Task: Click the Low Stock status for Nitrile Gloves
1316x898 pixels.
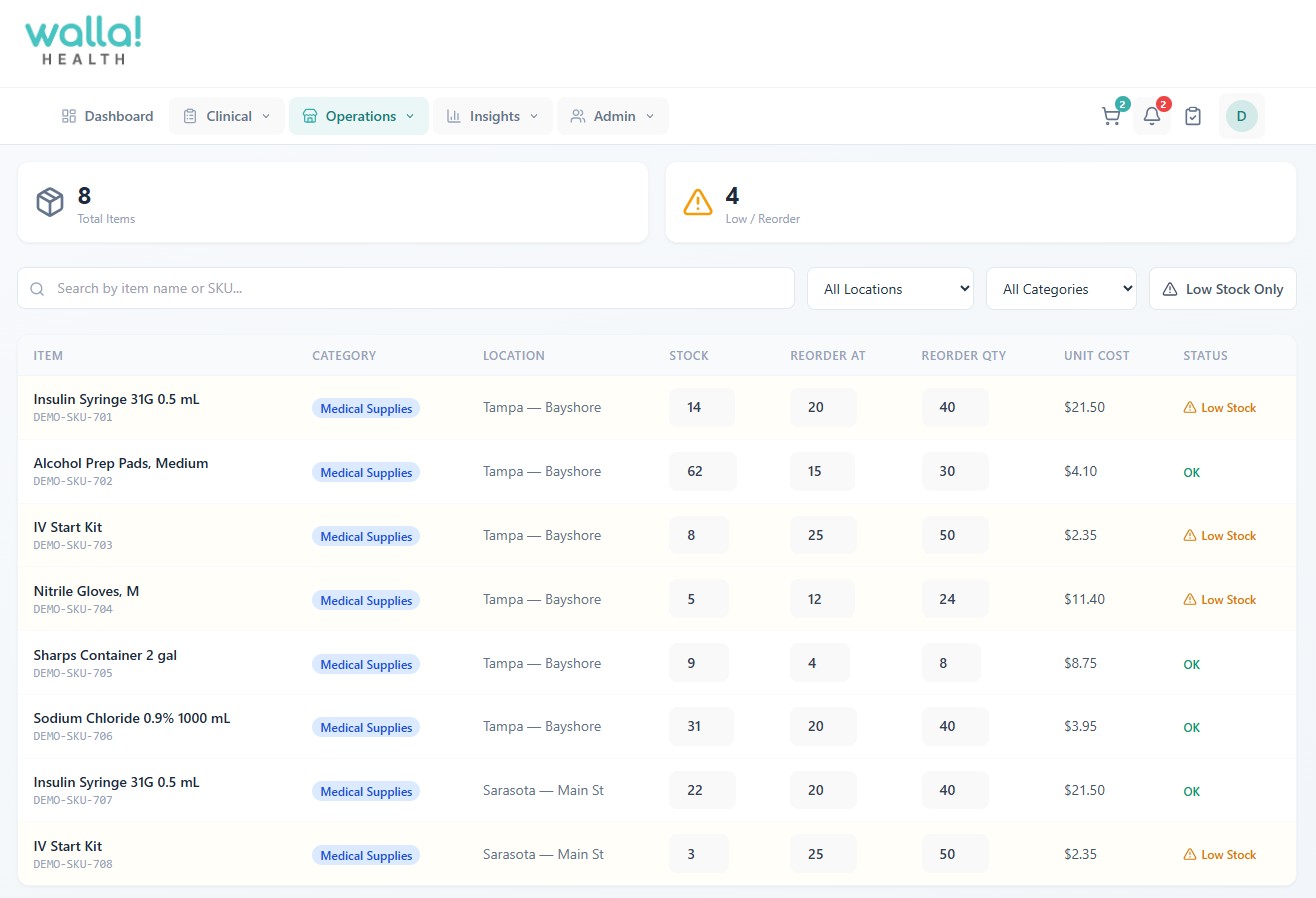Action: pos(1220,600)
